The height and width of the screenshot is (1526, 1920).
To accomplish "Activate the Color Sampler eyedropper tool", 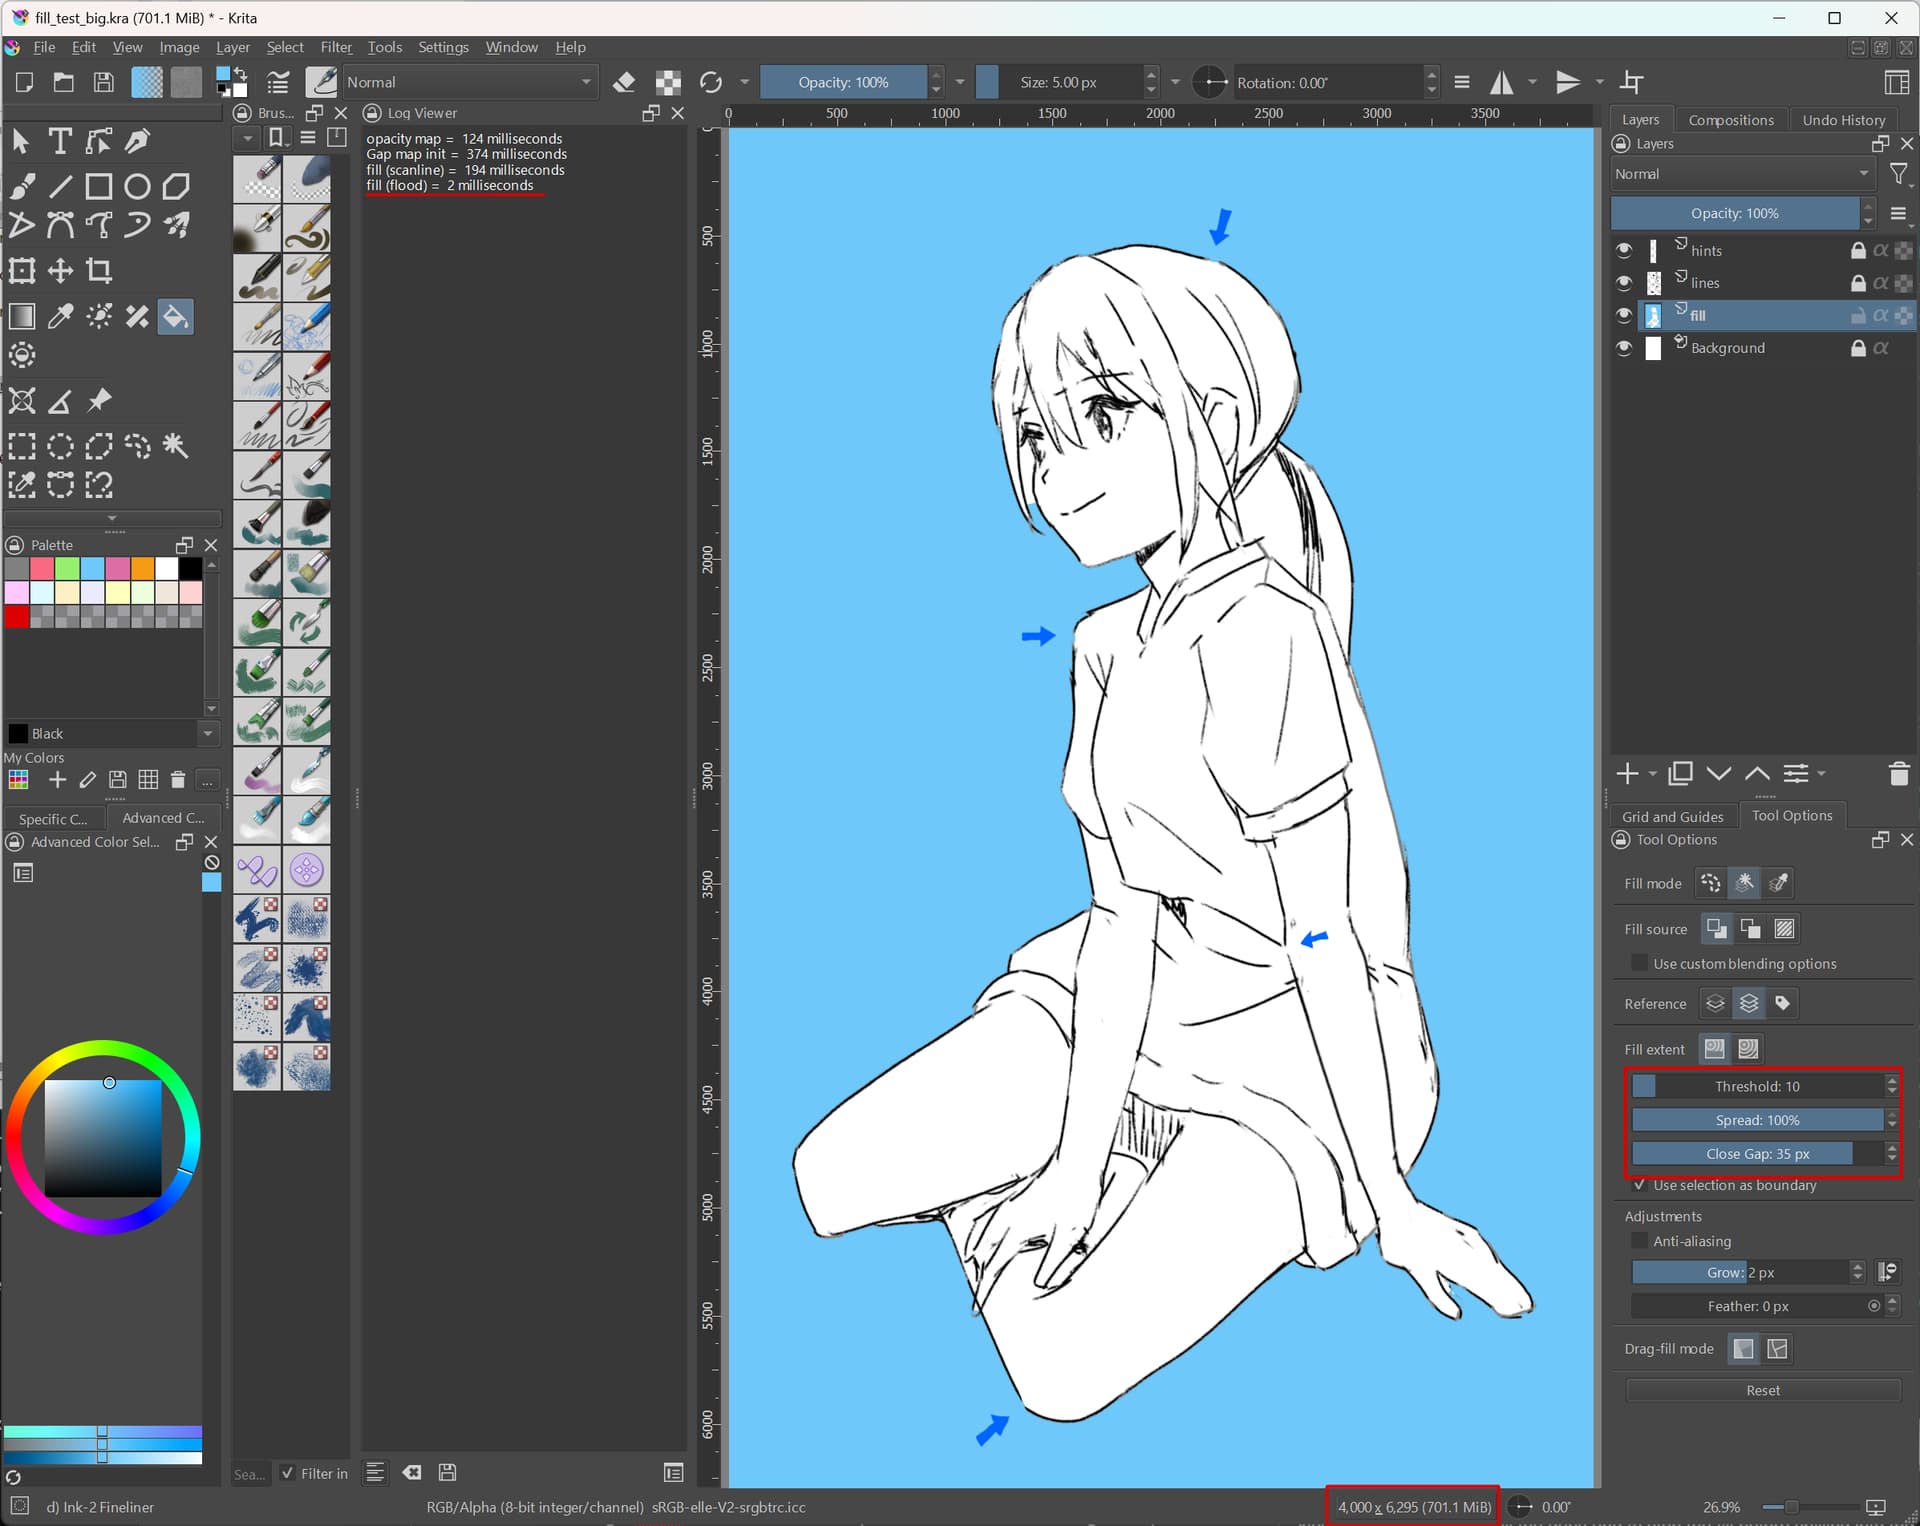I will tap(60, 317).
